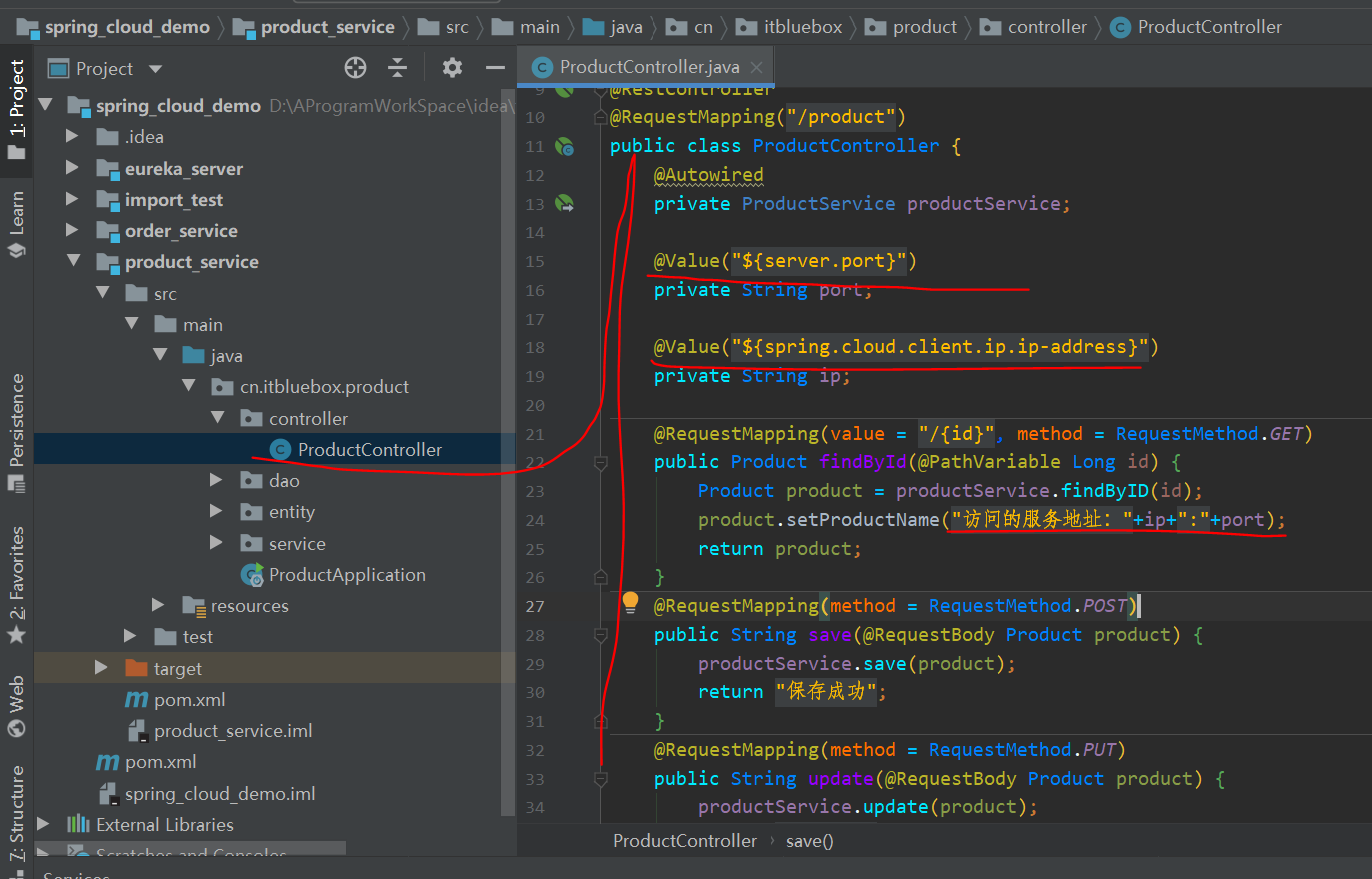
Task: Open the Project view dropdown
Action: click(155, 69)
